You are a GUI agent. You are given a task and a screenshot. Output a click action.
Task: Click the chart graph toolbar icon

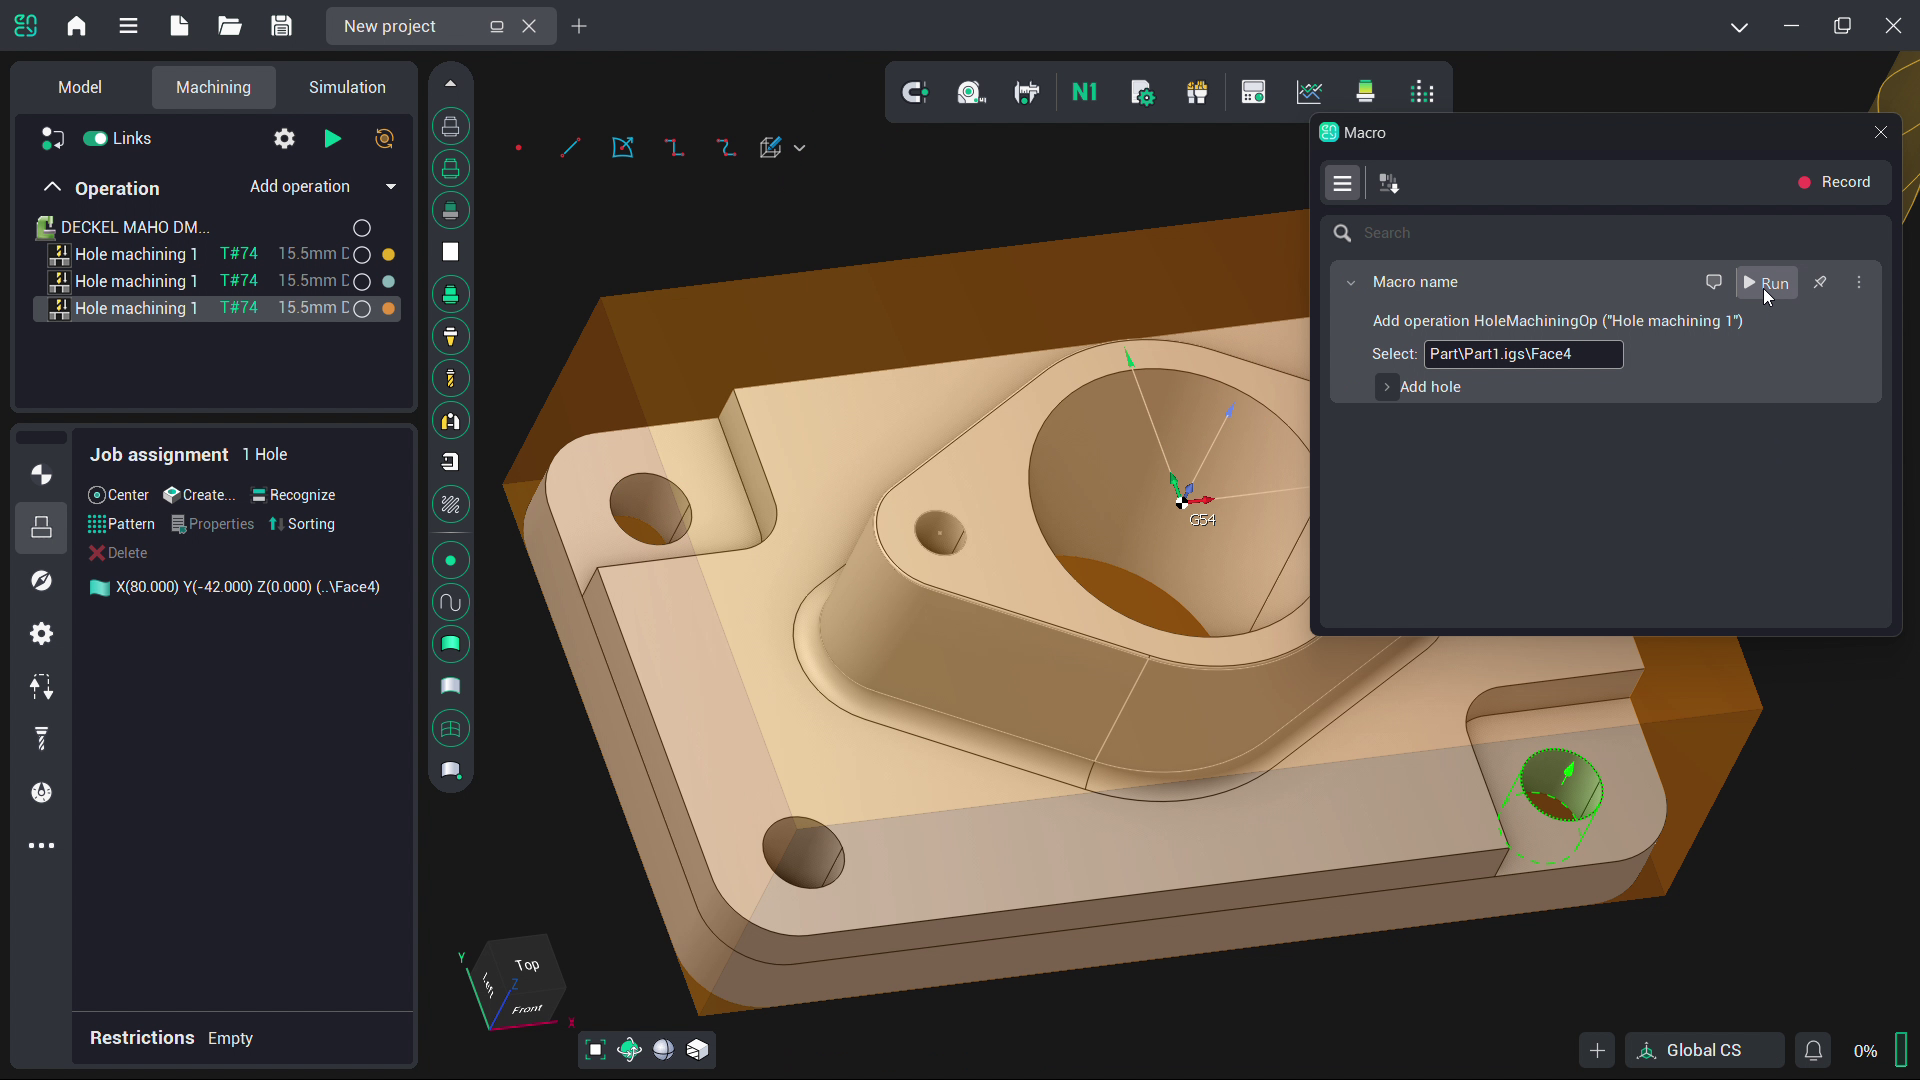pos(1309,93)
